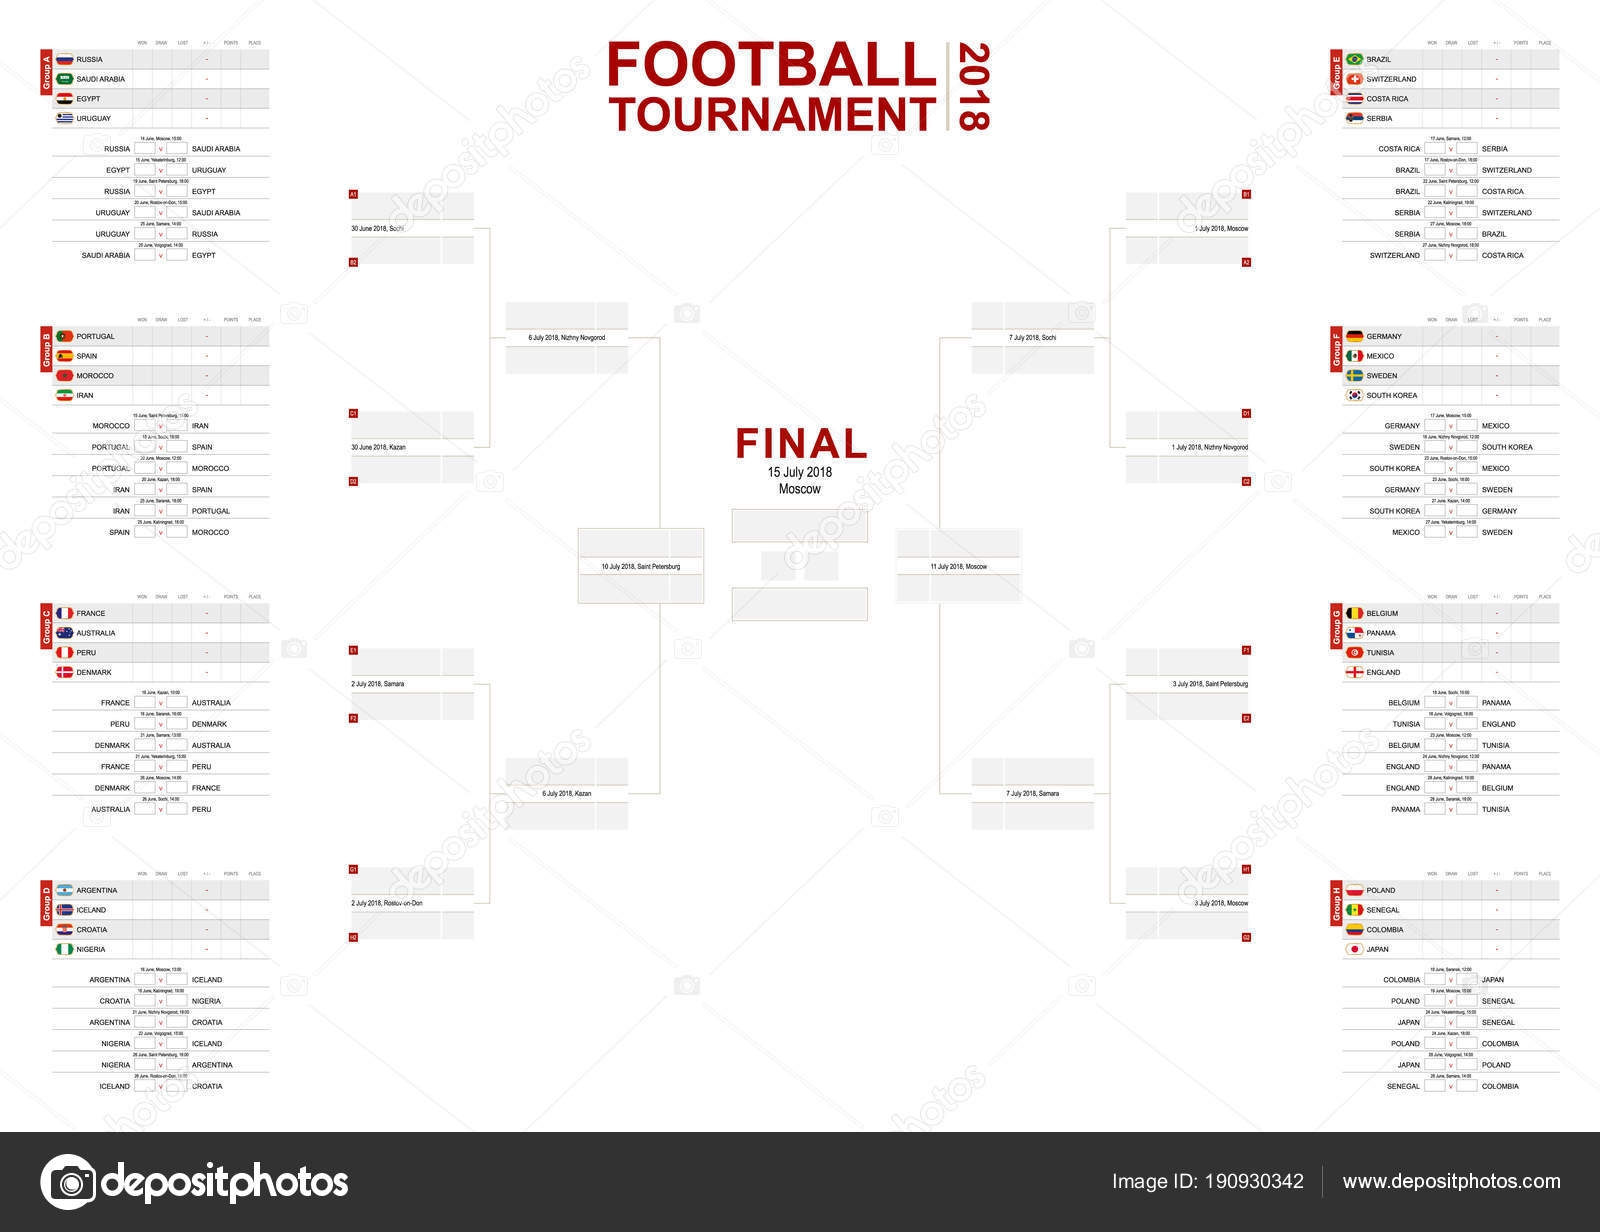Click the red Football Tournament title
This screenshot has width=1600, height=1232.
(771, 88)
